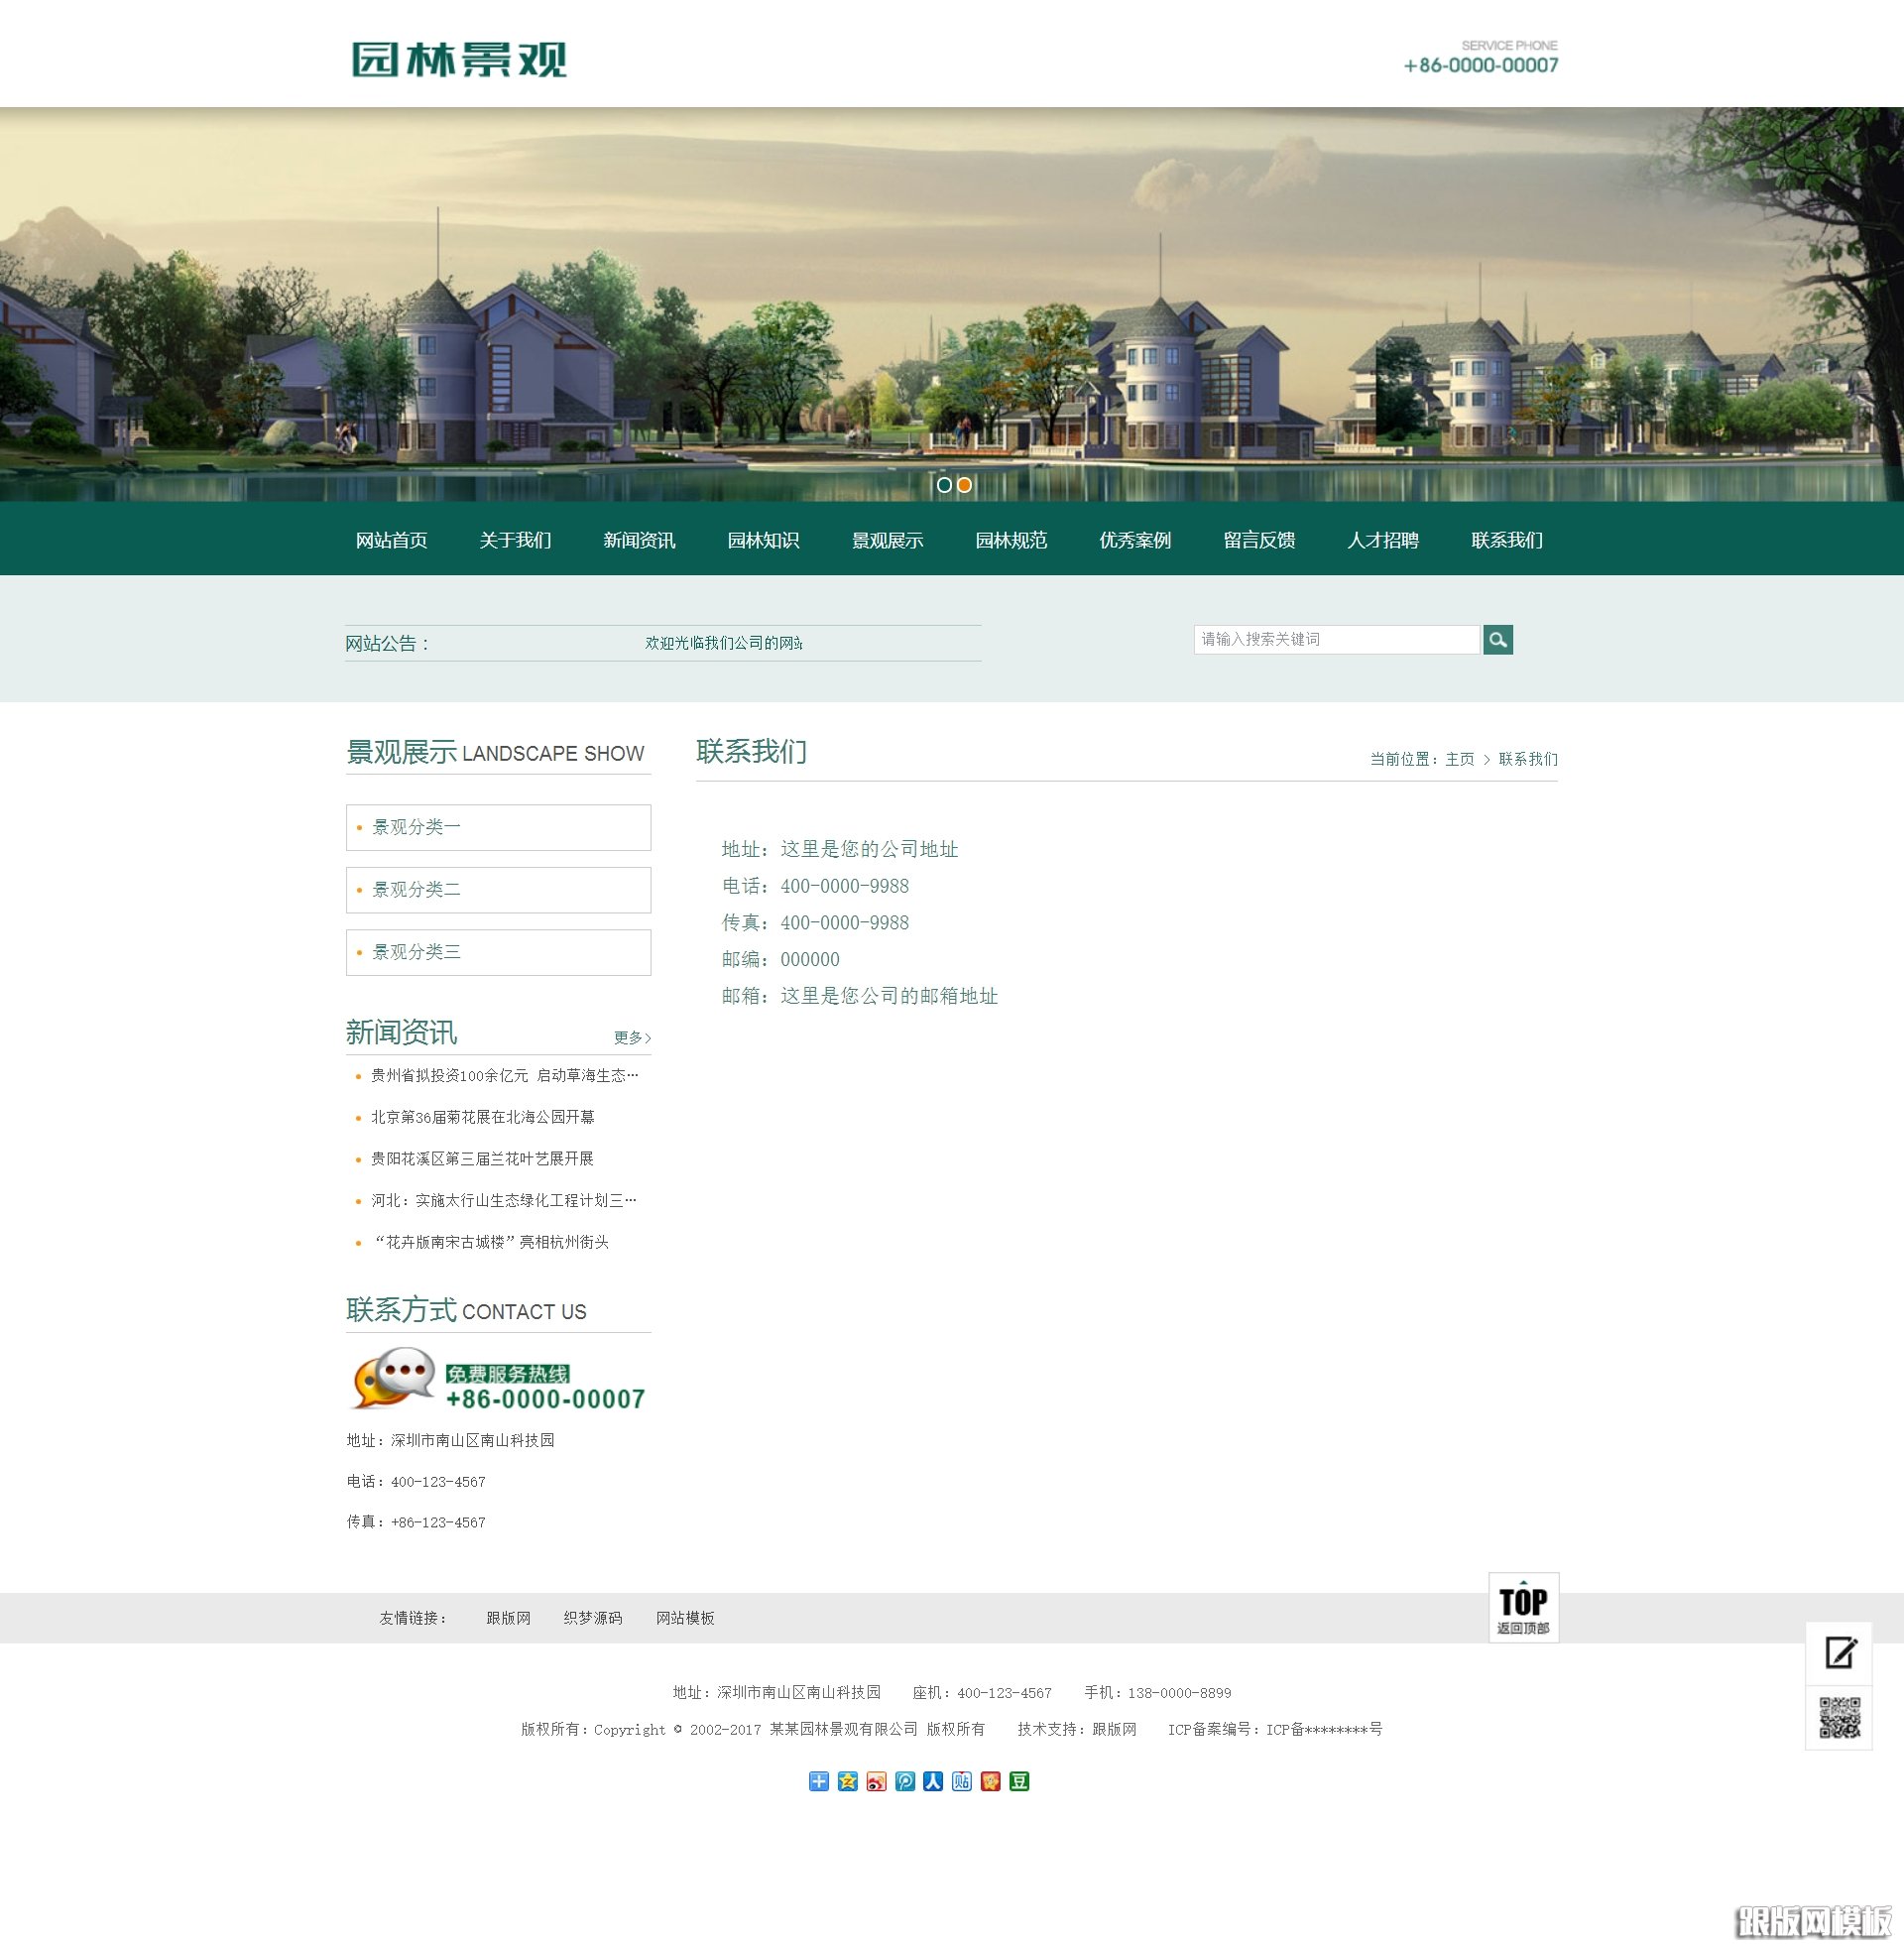Image resolution: width=1904 pixels, height=1945 pixels.
Task: Share to 人人网 icon
Action: tap(933, 1783)
